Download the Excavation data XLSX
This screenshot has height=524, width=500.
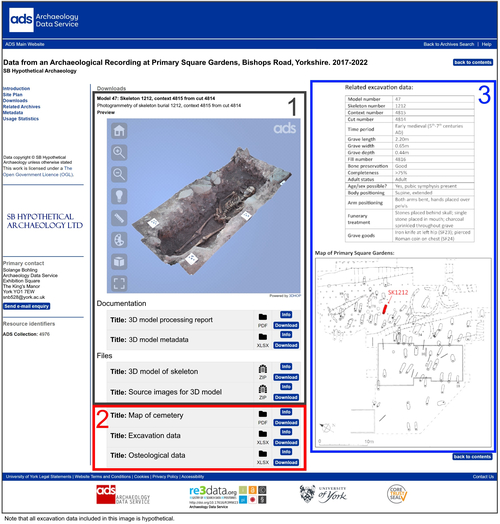pyautogui.click(x=286, y=443)
